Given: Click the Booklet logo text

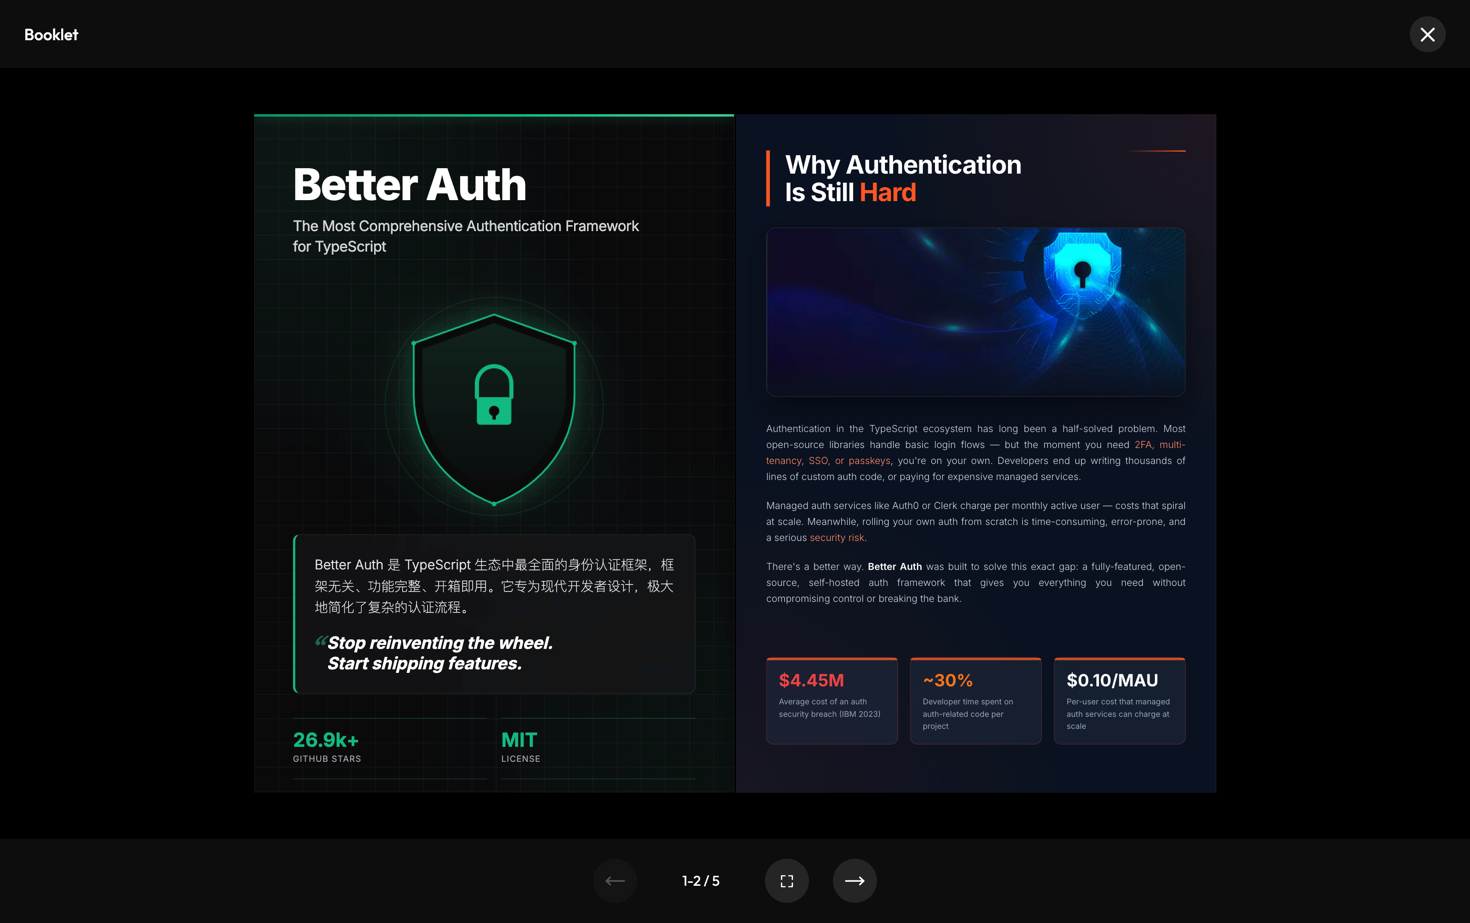Looking at the screenshot, I should 51,34.
